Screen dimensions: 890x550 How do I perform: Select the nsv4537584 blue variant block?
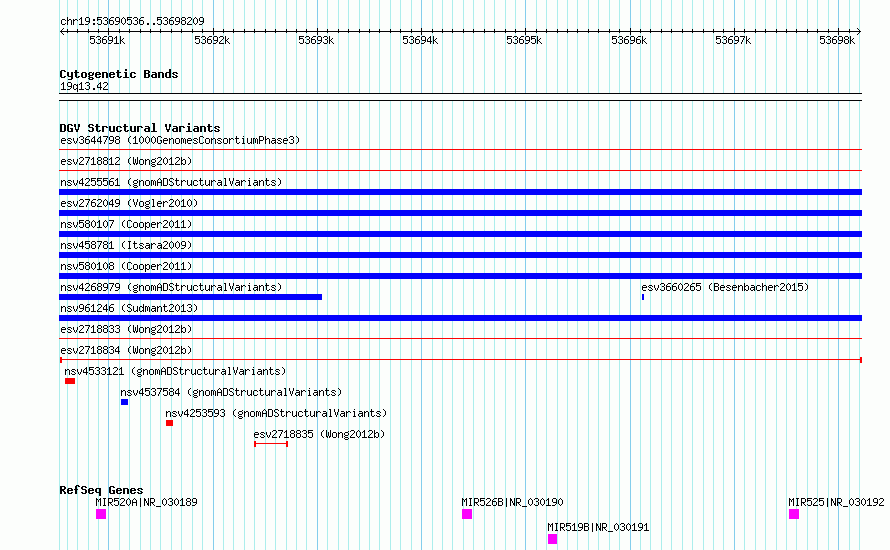pos(124,402)
